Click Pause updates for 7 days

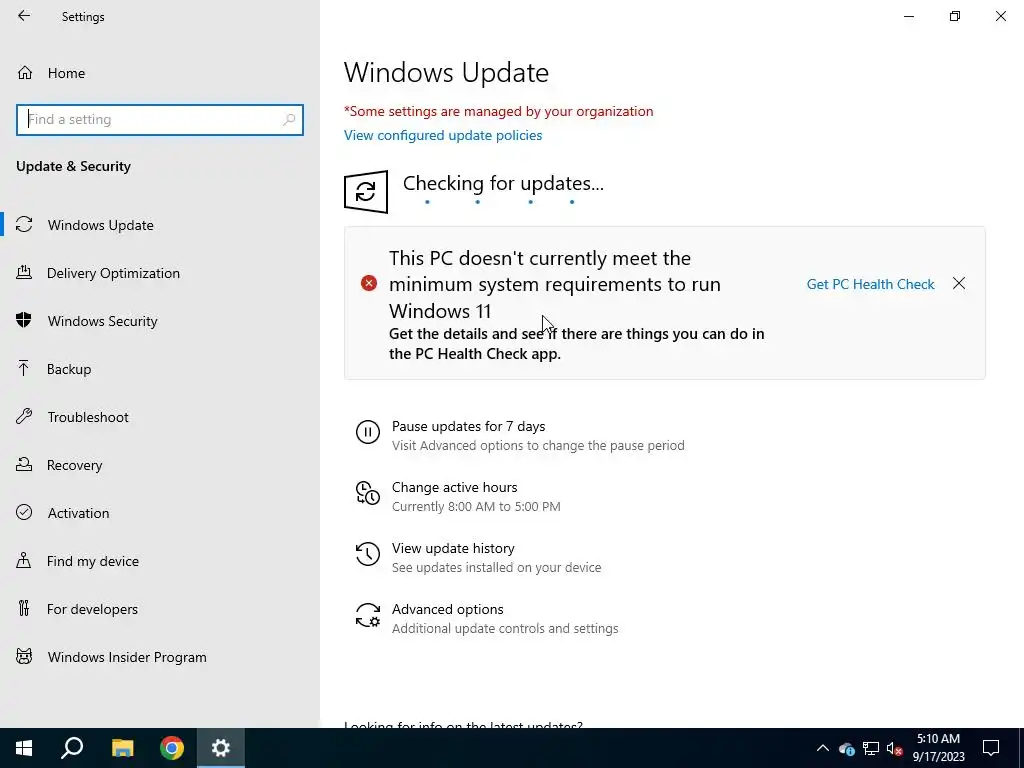click(468, 426)
